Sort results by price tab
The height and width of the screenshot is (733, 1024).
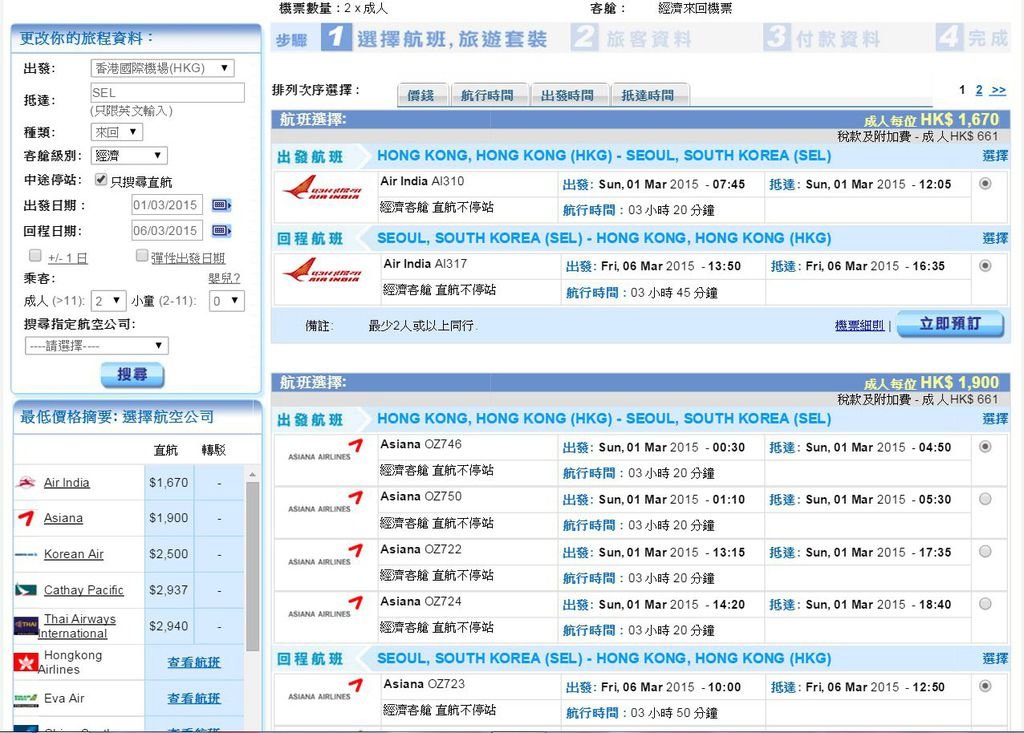(x=422, y=95)
